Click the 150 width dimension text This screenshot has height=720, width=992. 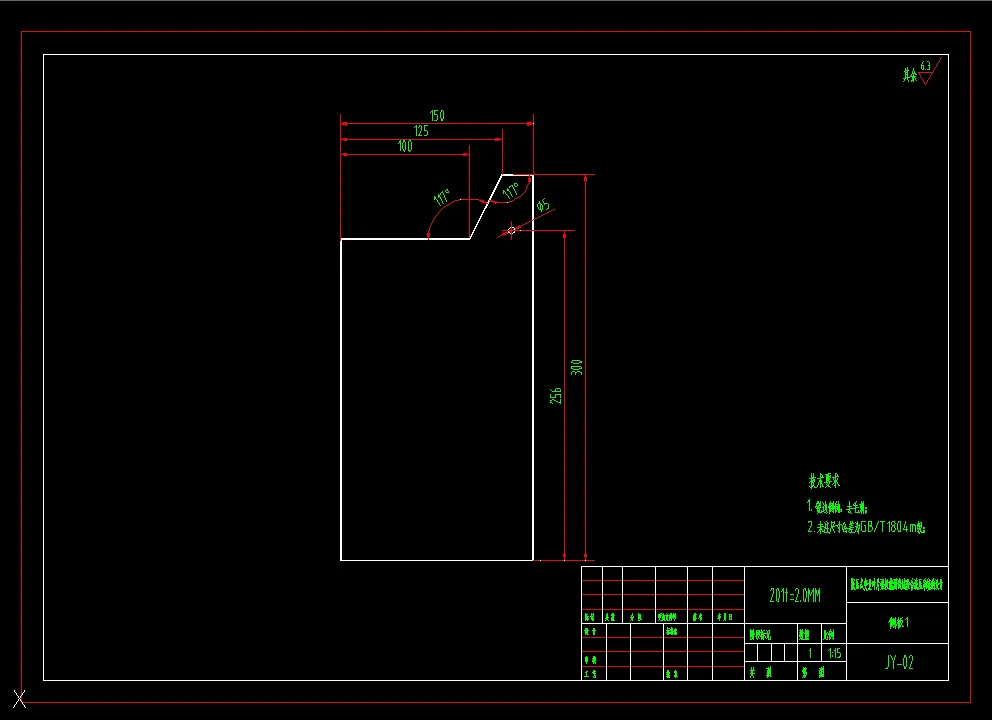coord(437,116)
